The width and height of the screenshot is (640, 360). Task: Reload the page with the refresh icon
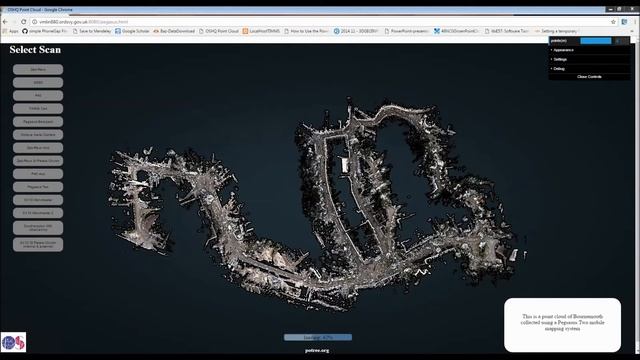tap(23, 22)
